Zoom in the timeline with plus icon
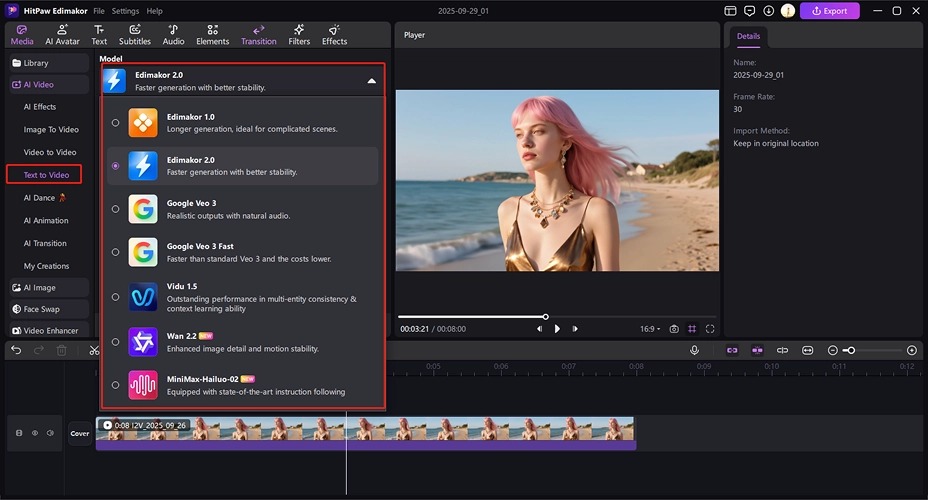The image size is (928, 500). [911, 350]
